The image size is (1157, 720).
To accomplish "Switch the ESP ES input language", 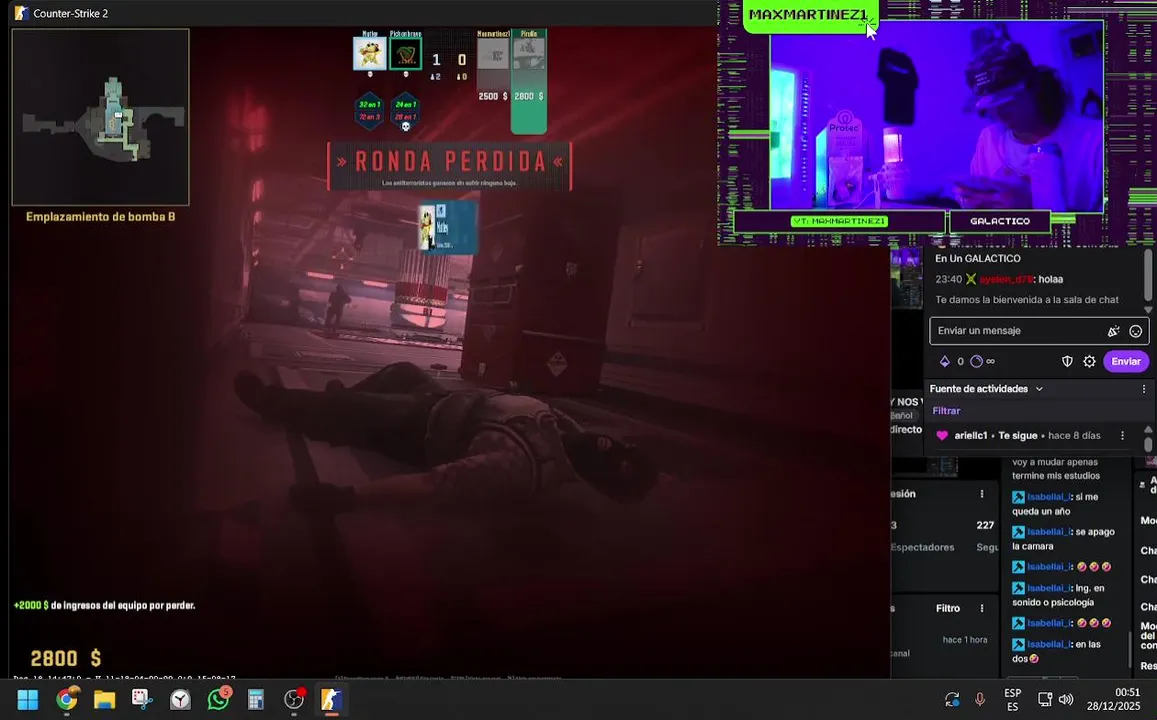I will coord(1012,699).
